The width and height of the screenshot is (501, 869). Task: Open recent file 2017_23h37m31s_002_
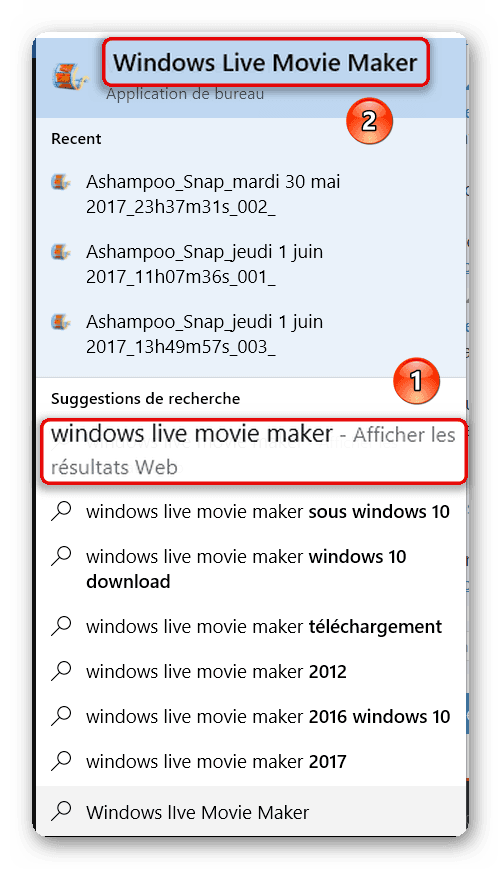[x=213, y=194]
